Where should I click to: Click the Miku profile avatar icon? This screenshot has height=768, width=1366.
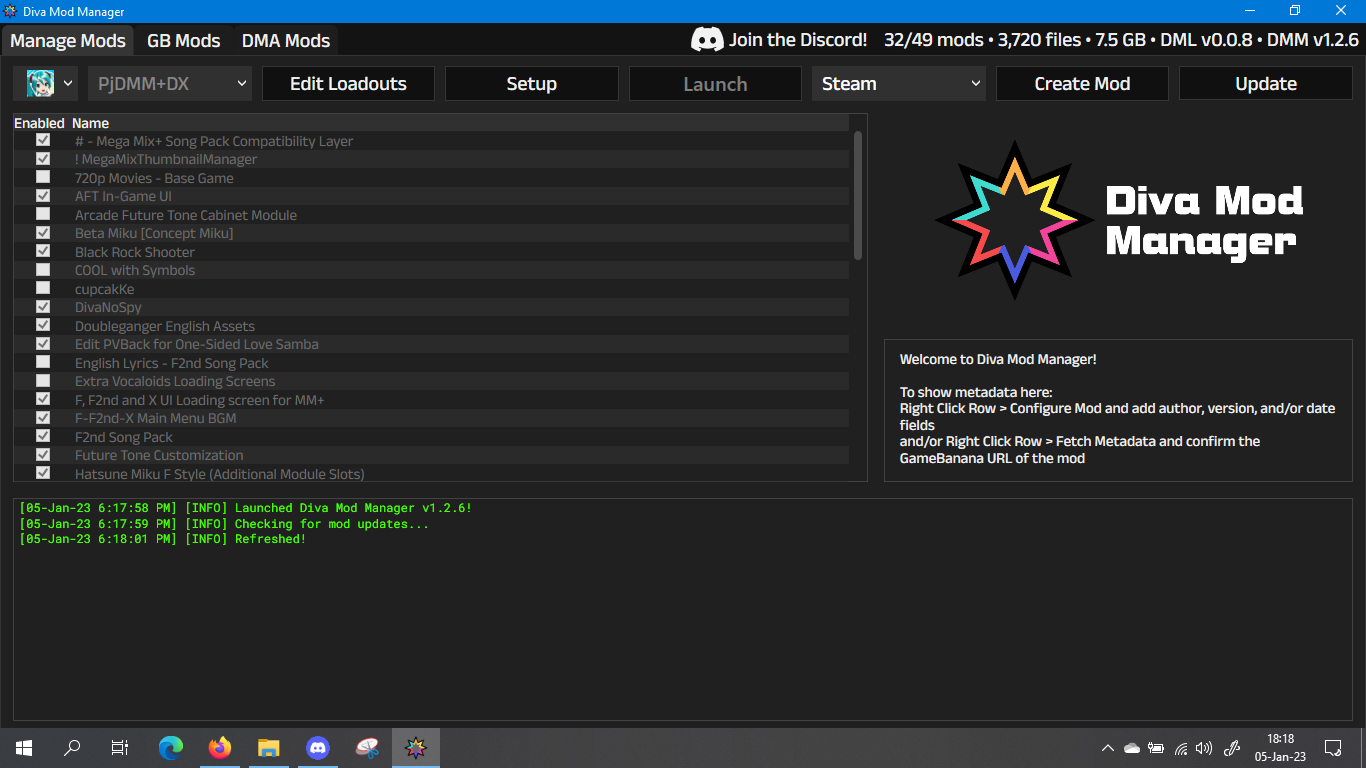pyautogui.click(x=39, y=83)
